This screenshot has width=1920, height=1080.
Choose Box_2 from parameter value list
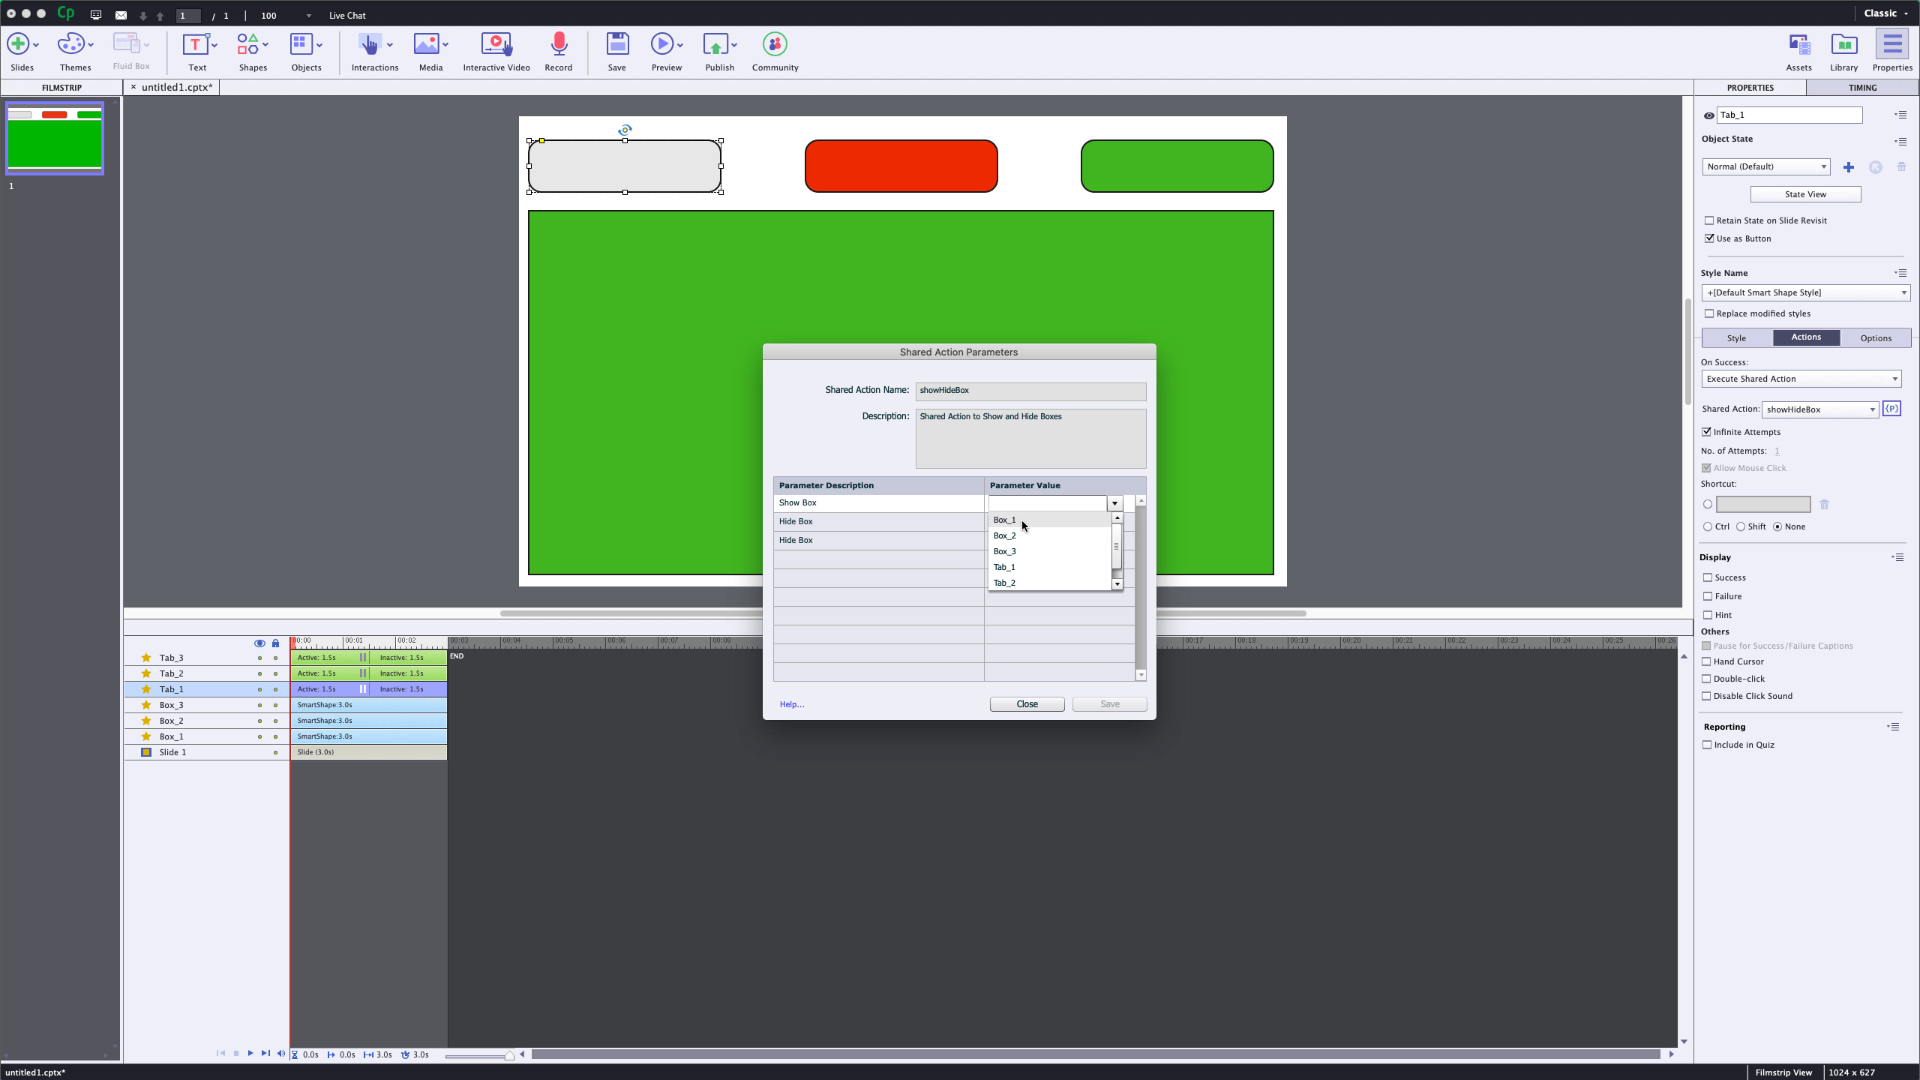pos(1004,536)
